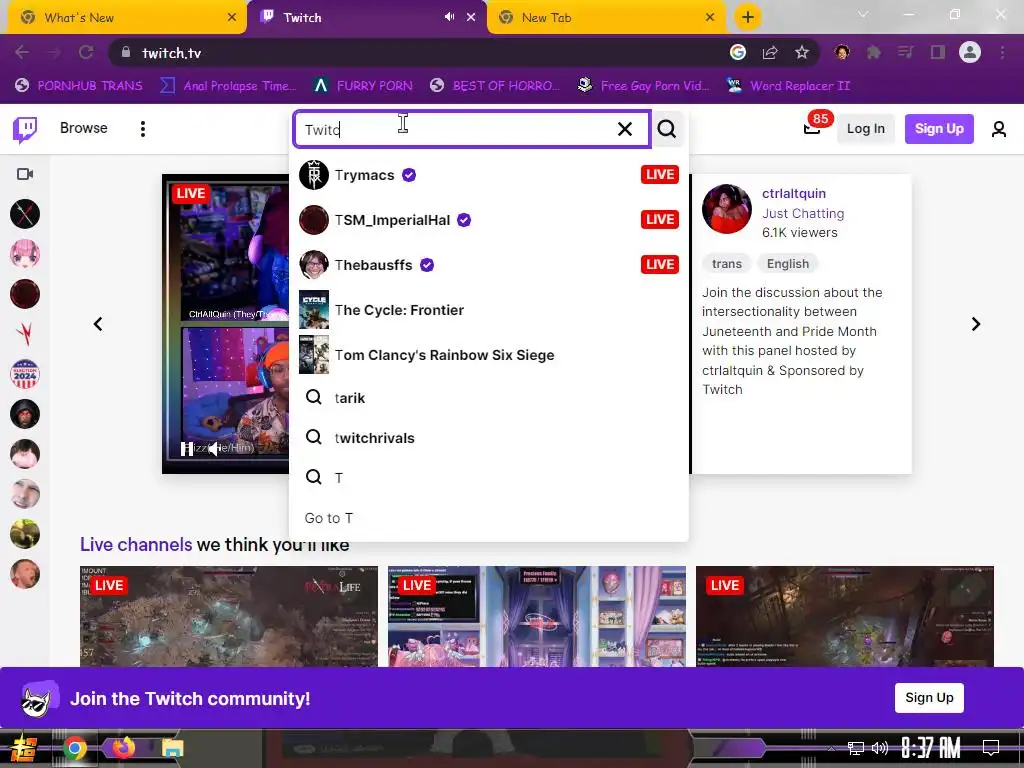Open the tab search chevron
Viewport: 1024px width, 768px height.
(x=863, y=14)
